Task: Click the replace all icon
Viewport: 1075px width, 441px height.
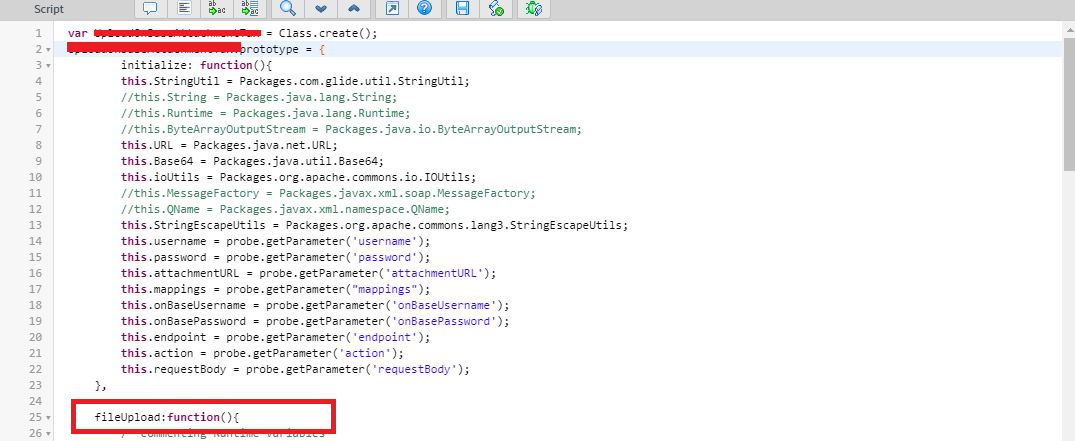Action: click(249, 9)
